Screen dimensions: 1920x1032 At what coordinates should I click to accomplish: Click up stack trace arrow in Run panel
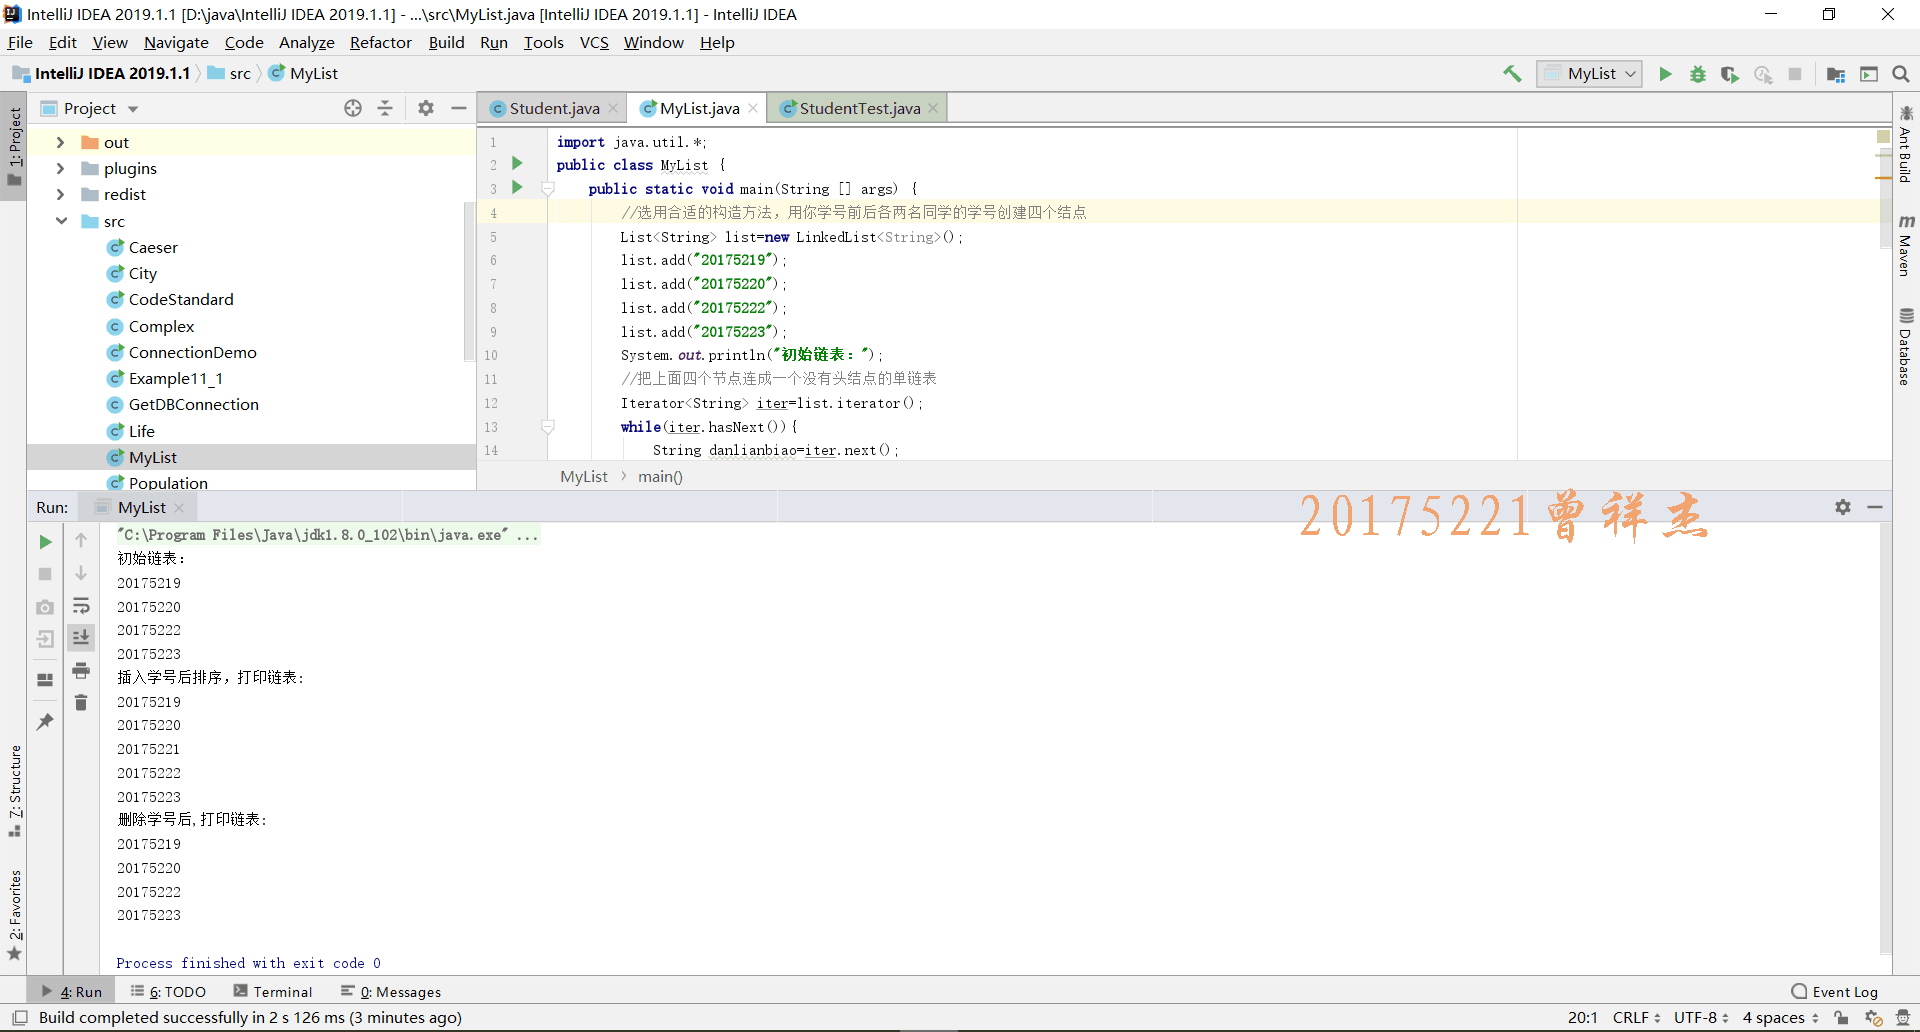pyautogui.click(x=81, y=540)
